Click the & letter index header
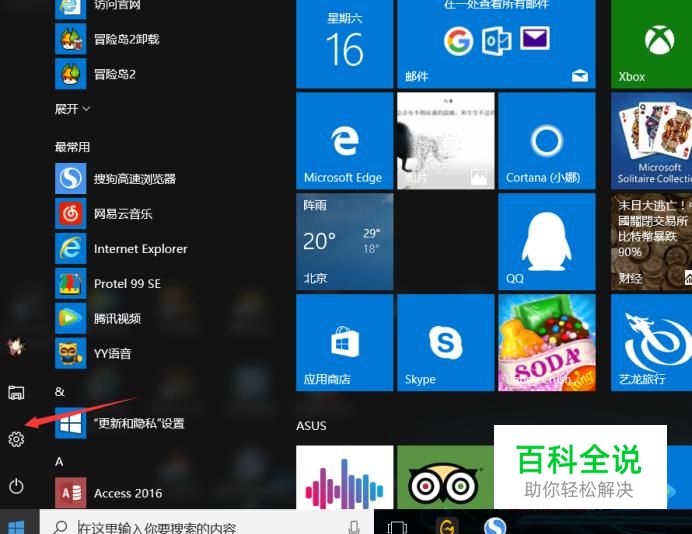Viewport: 692px width, 534px height. pos(60,391)
